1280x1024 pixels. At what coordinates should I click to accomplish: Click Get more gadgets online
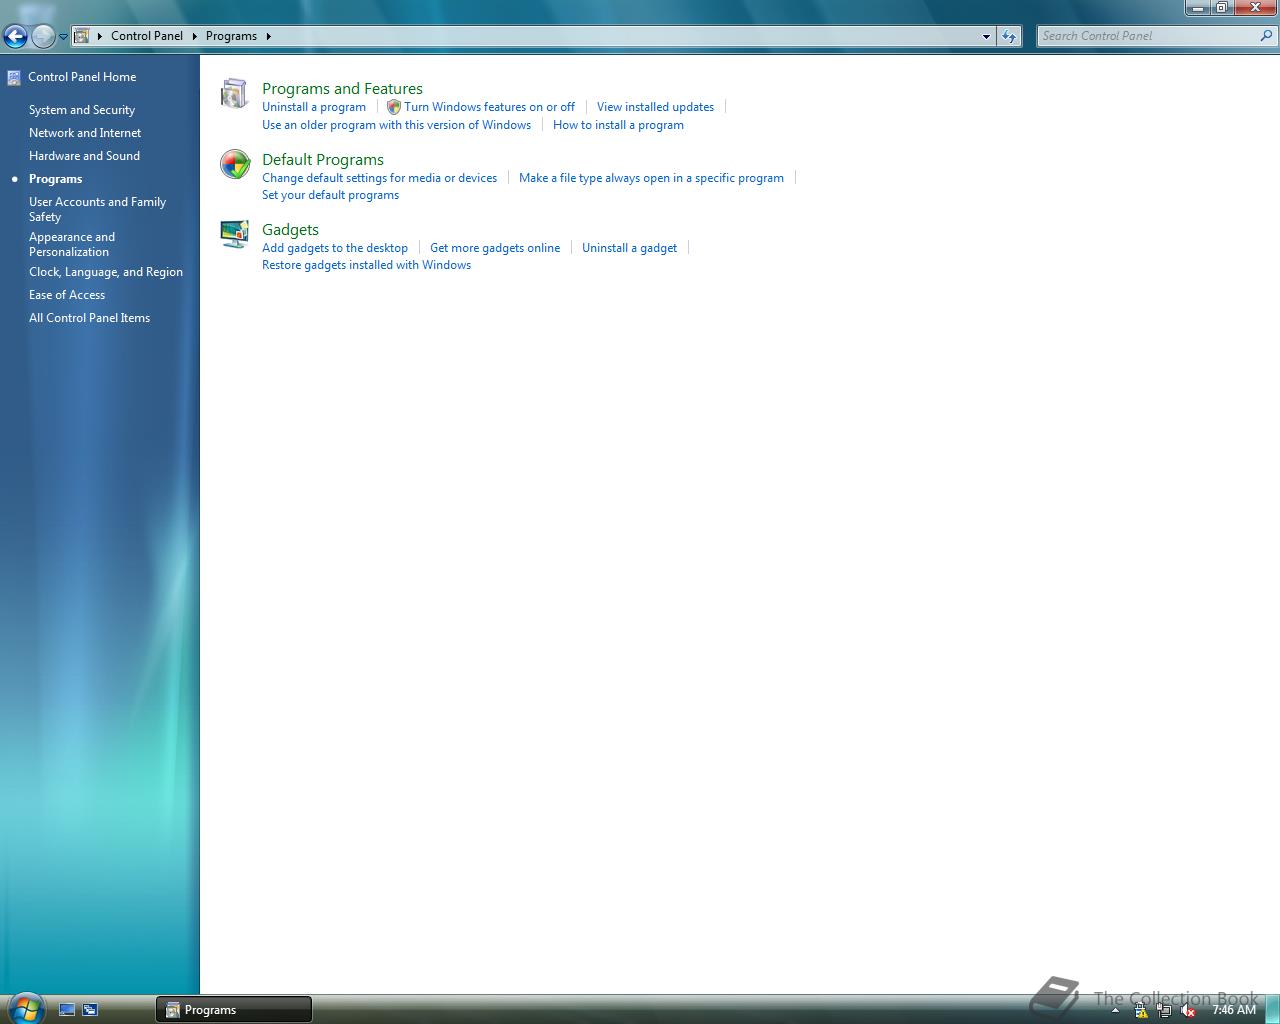(x=495, y=248)
